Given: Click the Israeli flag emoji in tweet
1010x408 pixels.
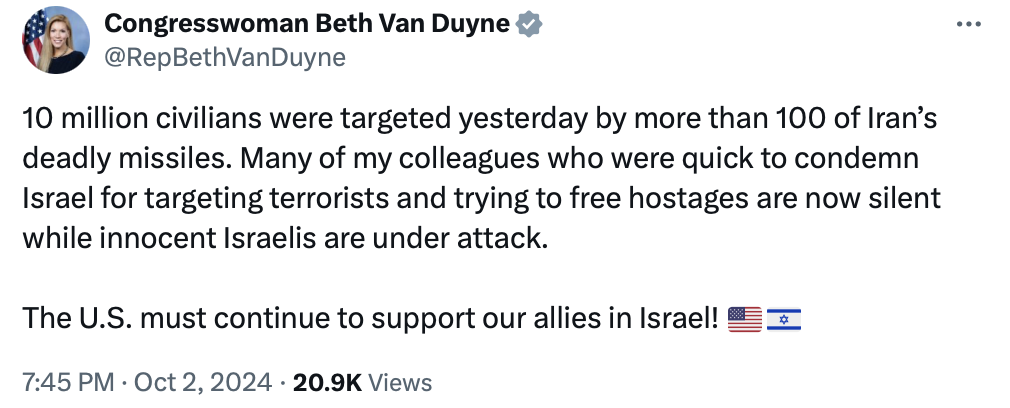Looking at the screenshot, I should (x=783, y=320).
